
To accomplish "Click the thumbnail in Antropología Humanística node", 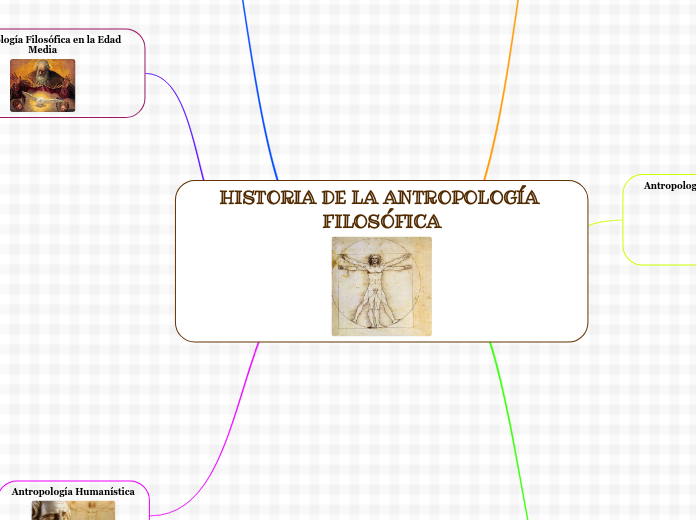I will click(x=73, y=510).
